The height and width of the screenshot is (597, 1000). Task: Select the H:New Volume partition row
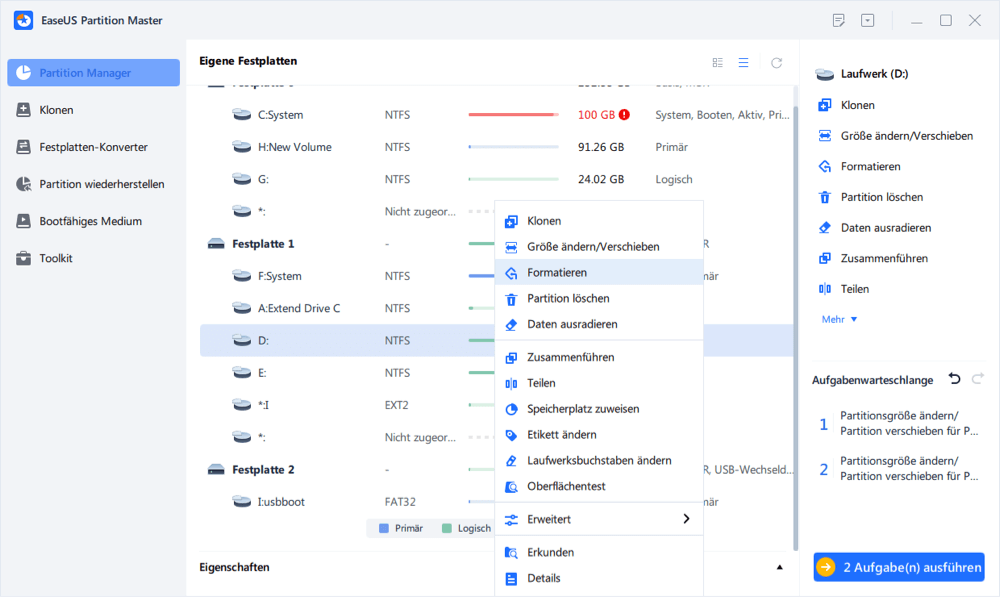point(496,147)
